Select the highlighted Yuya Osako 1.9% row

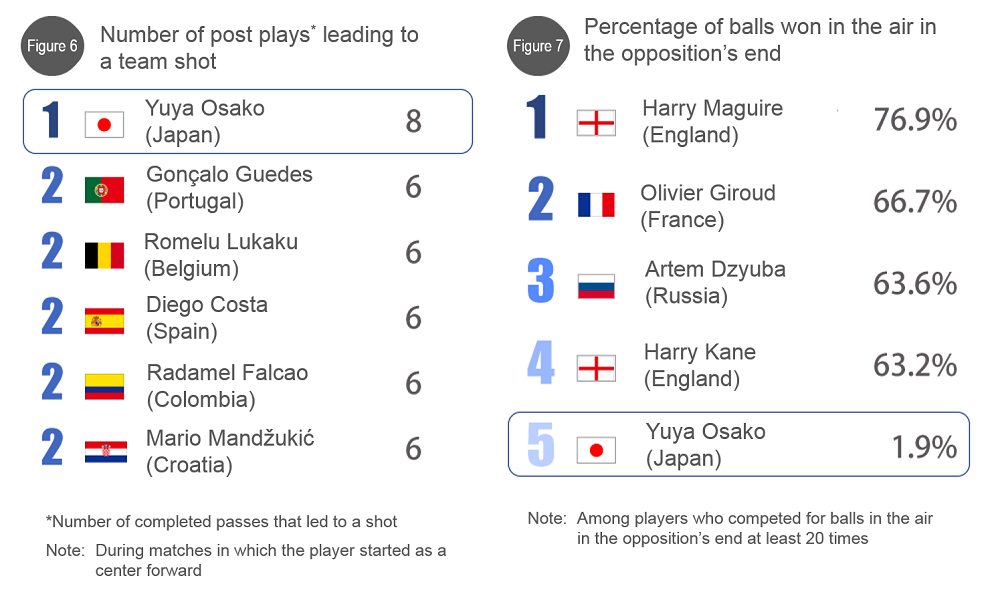(x=739, y=445)
